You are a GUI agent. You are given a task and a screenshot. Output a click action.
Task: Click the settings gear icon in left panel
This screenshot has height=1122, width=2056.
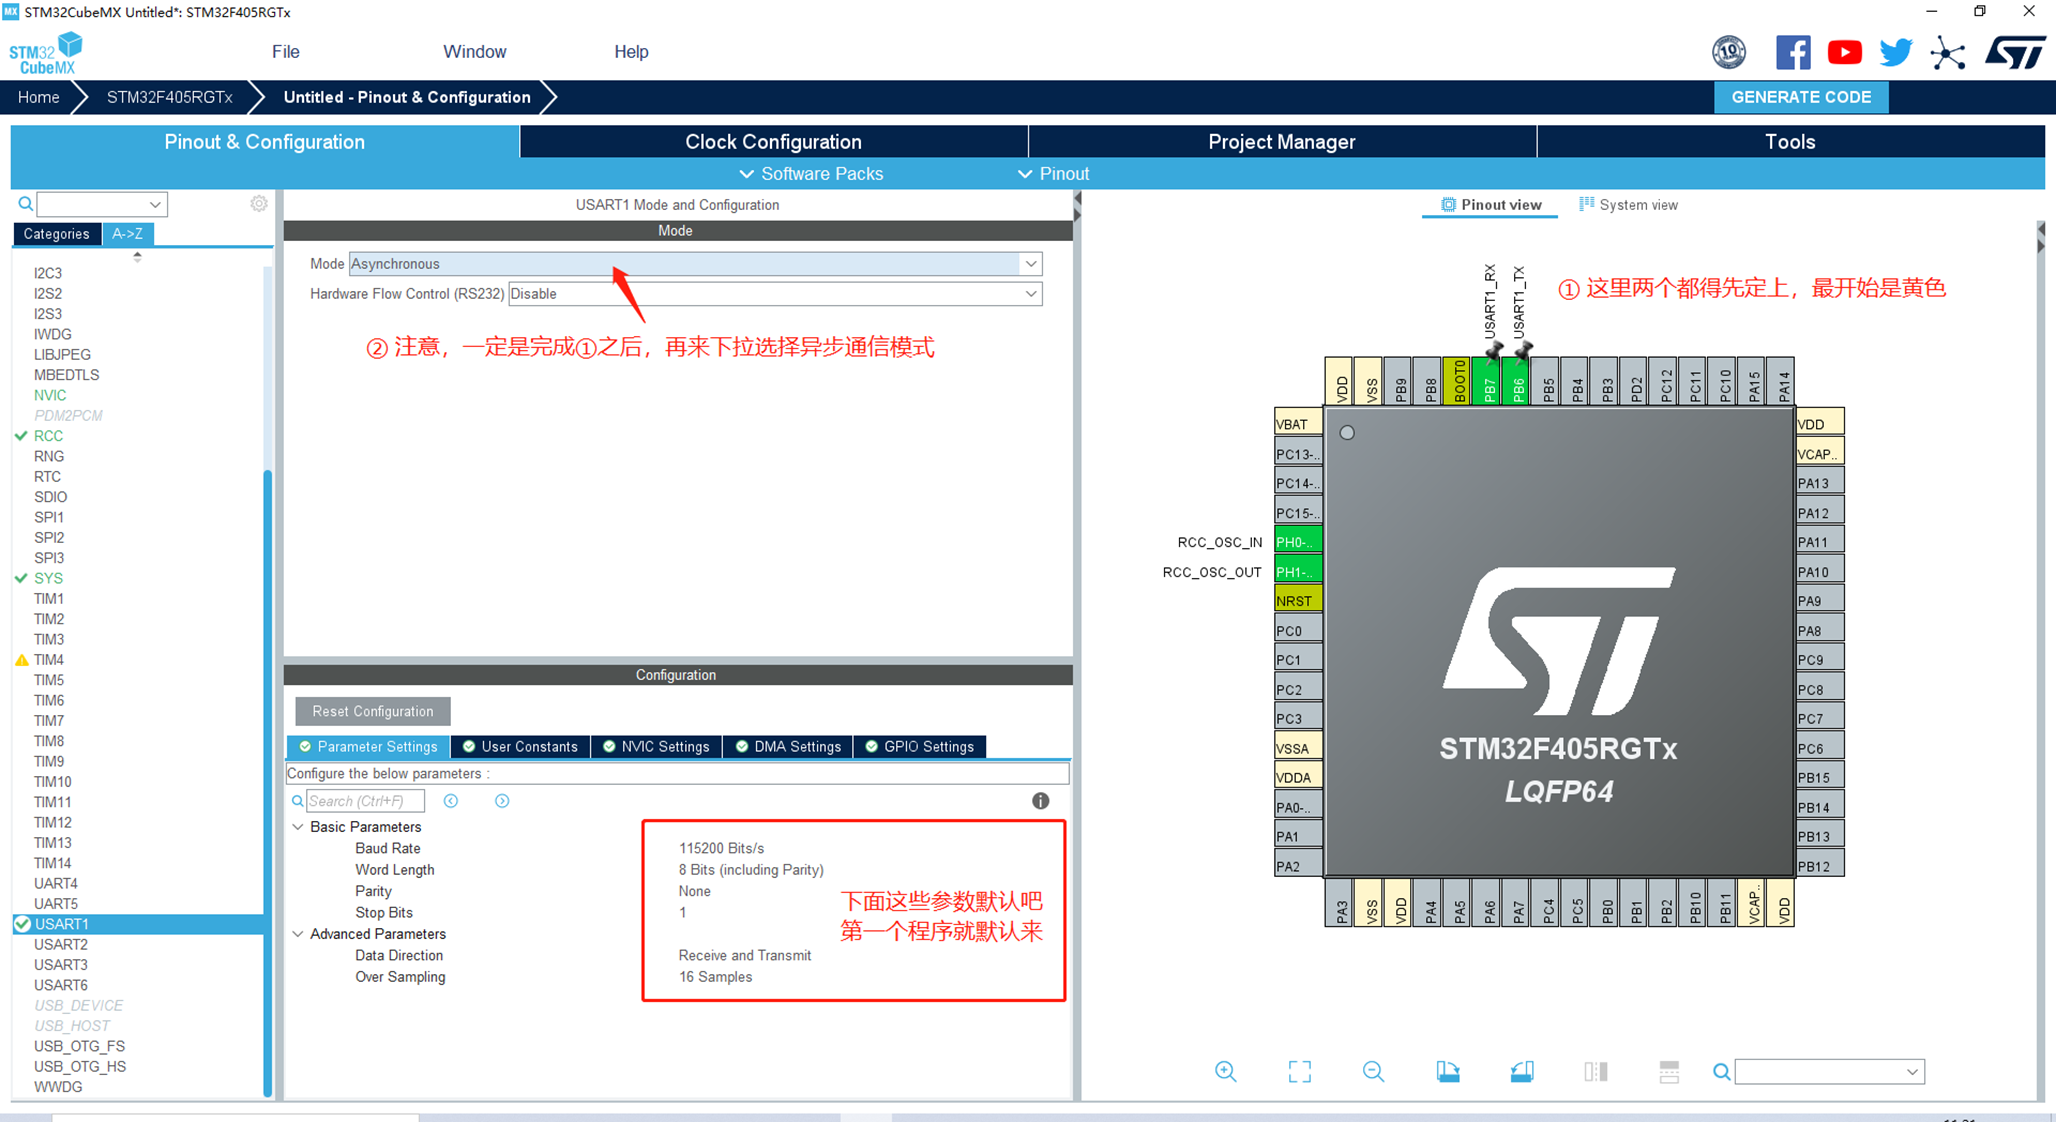[260, 203]
